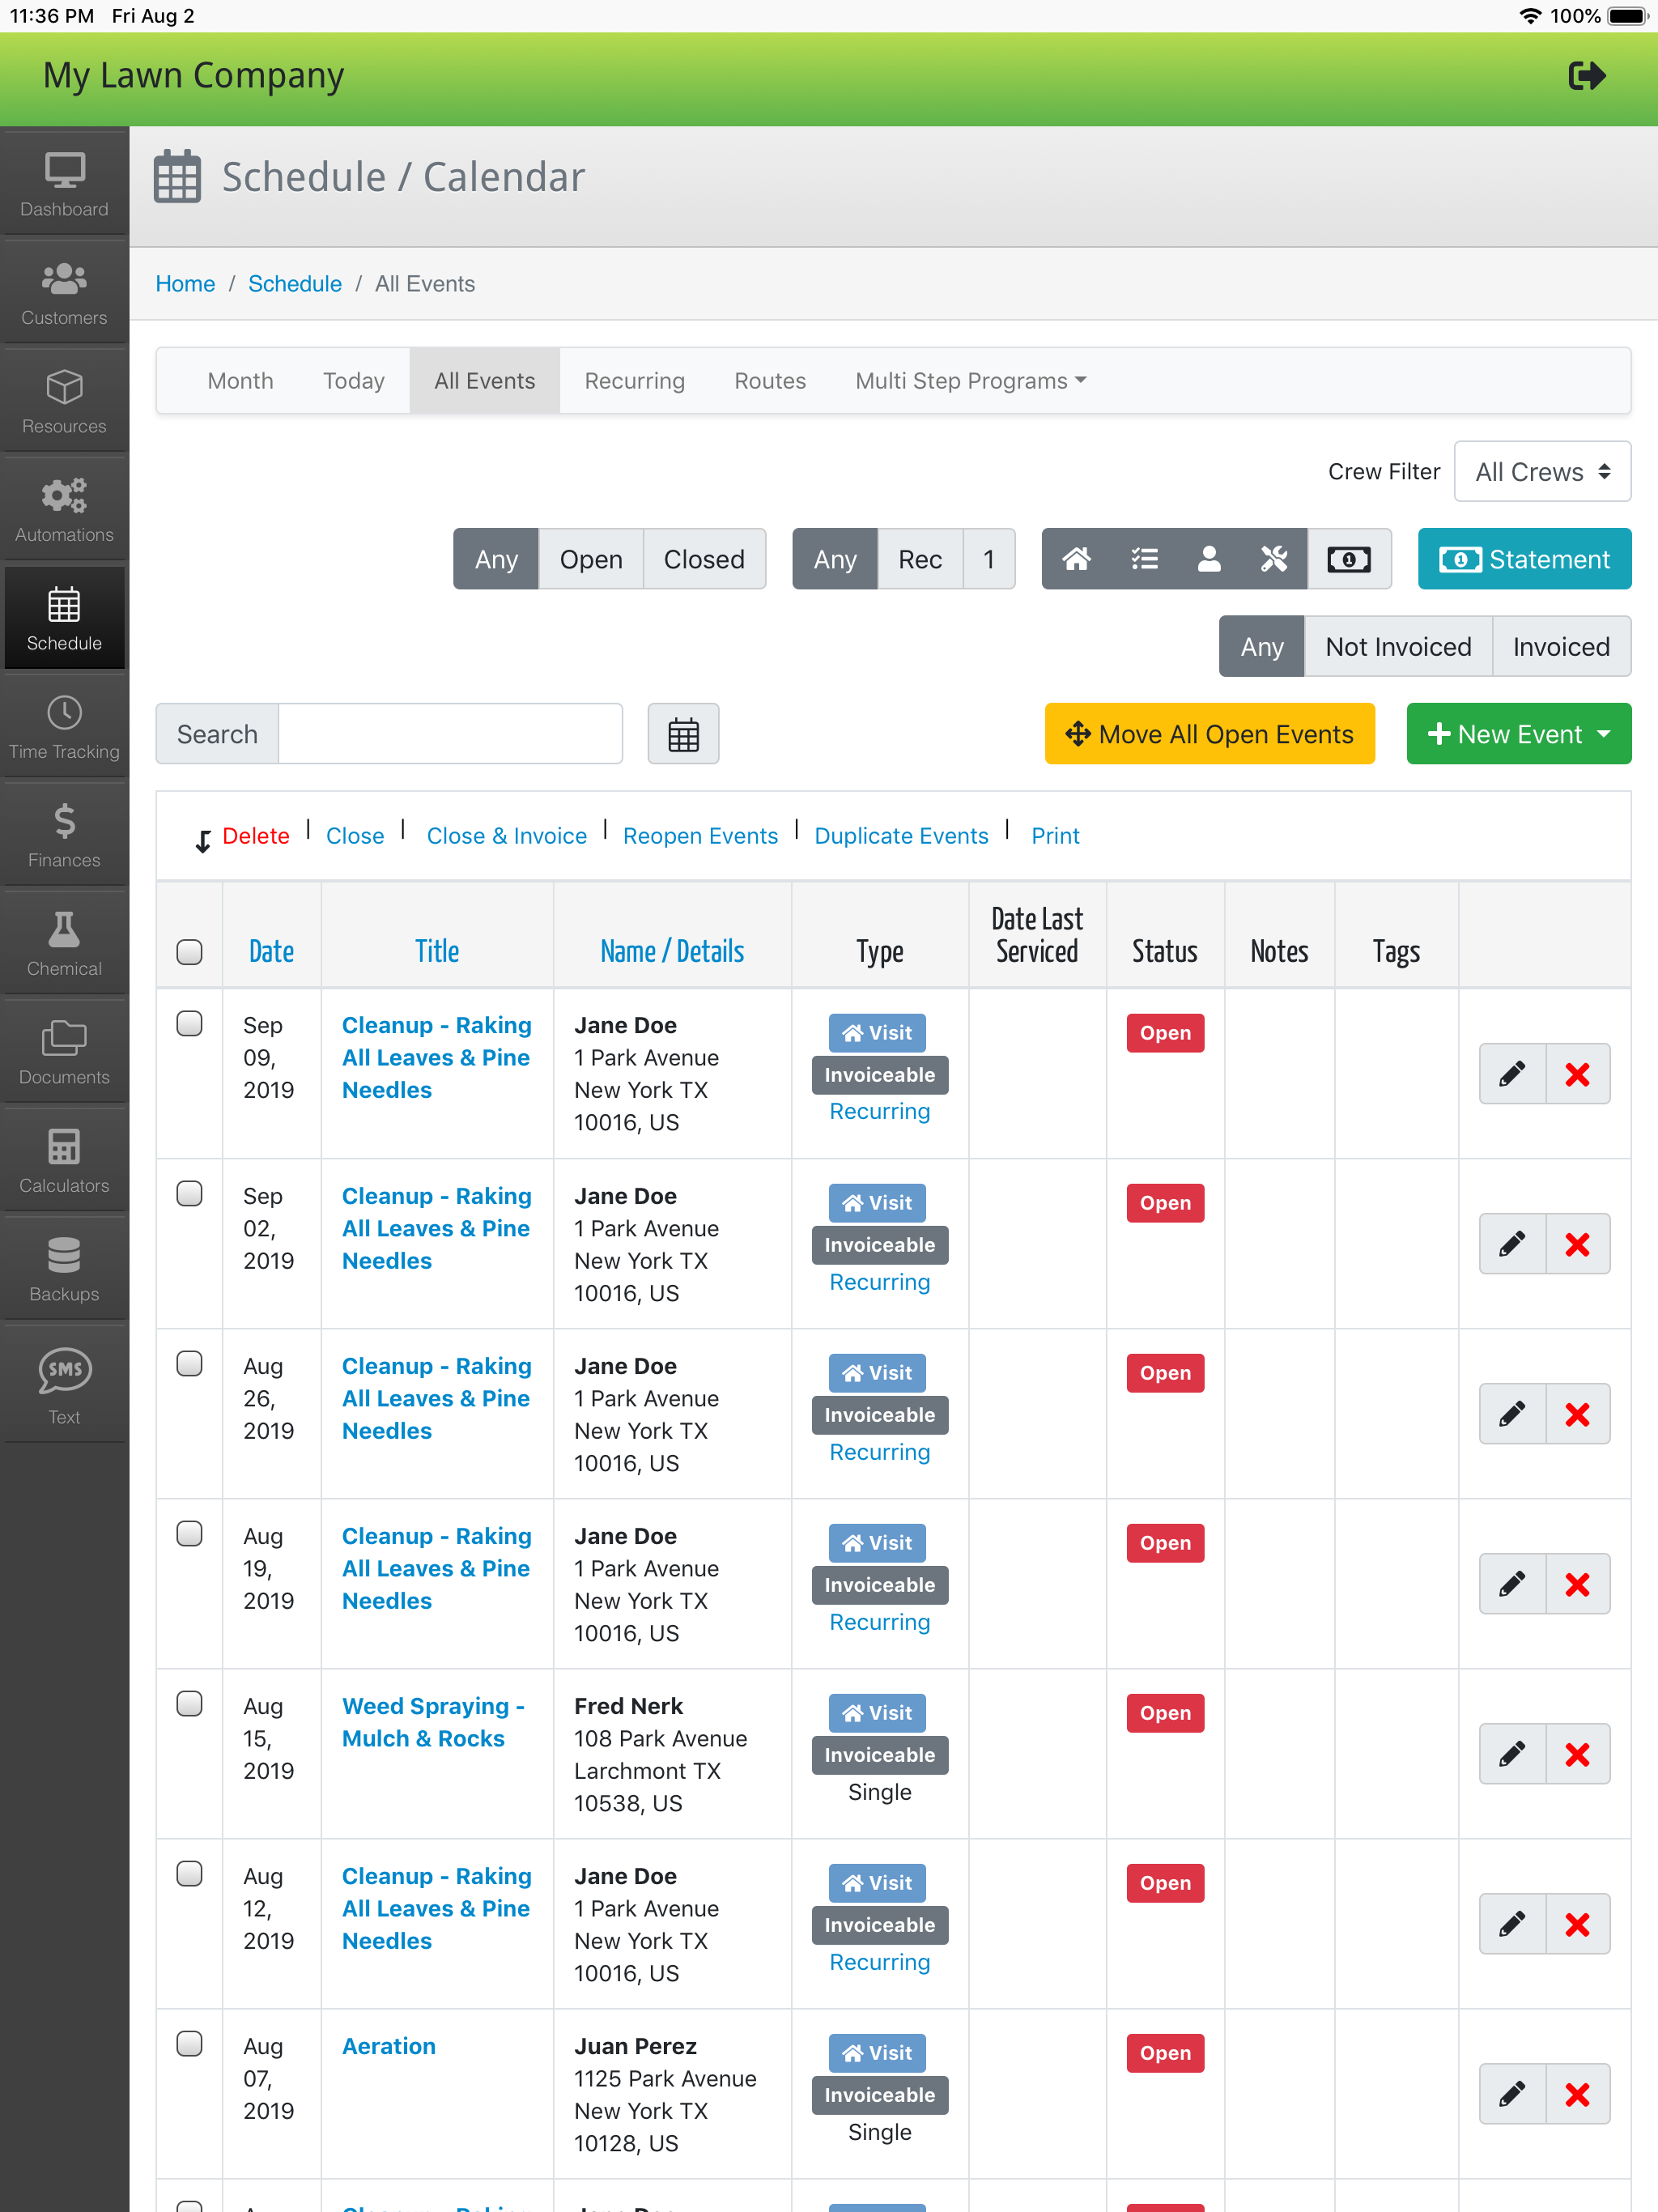
Task: Open the All Crews filter dropdown
Action: [x=1541, y=472]
